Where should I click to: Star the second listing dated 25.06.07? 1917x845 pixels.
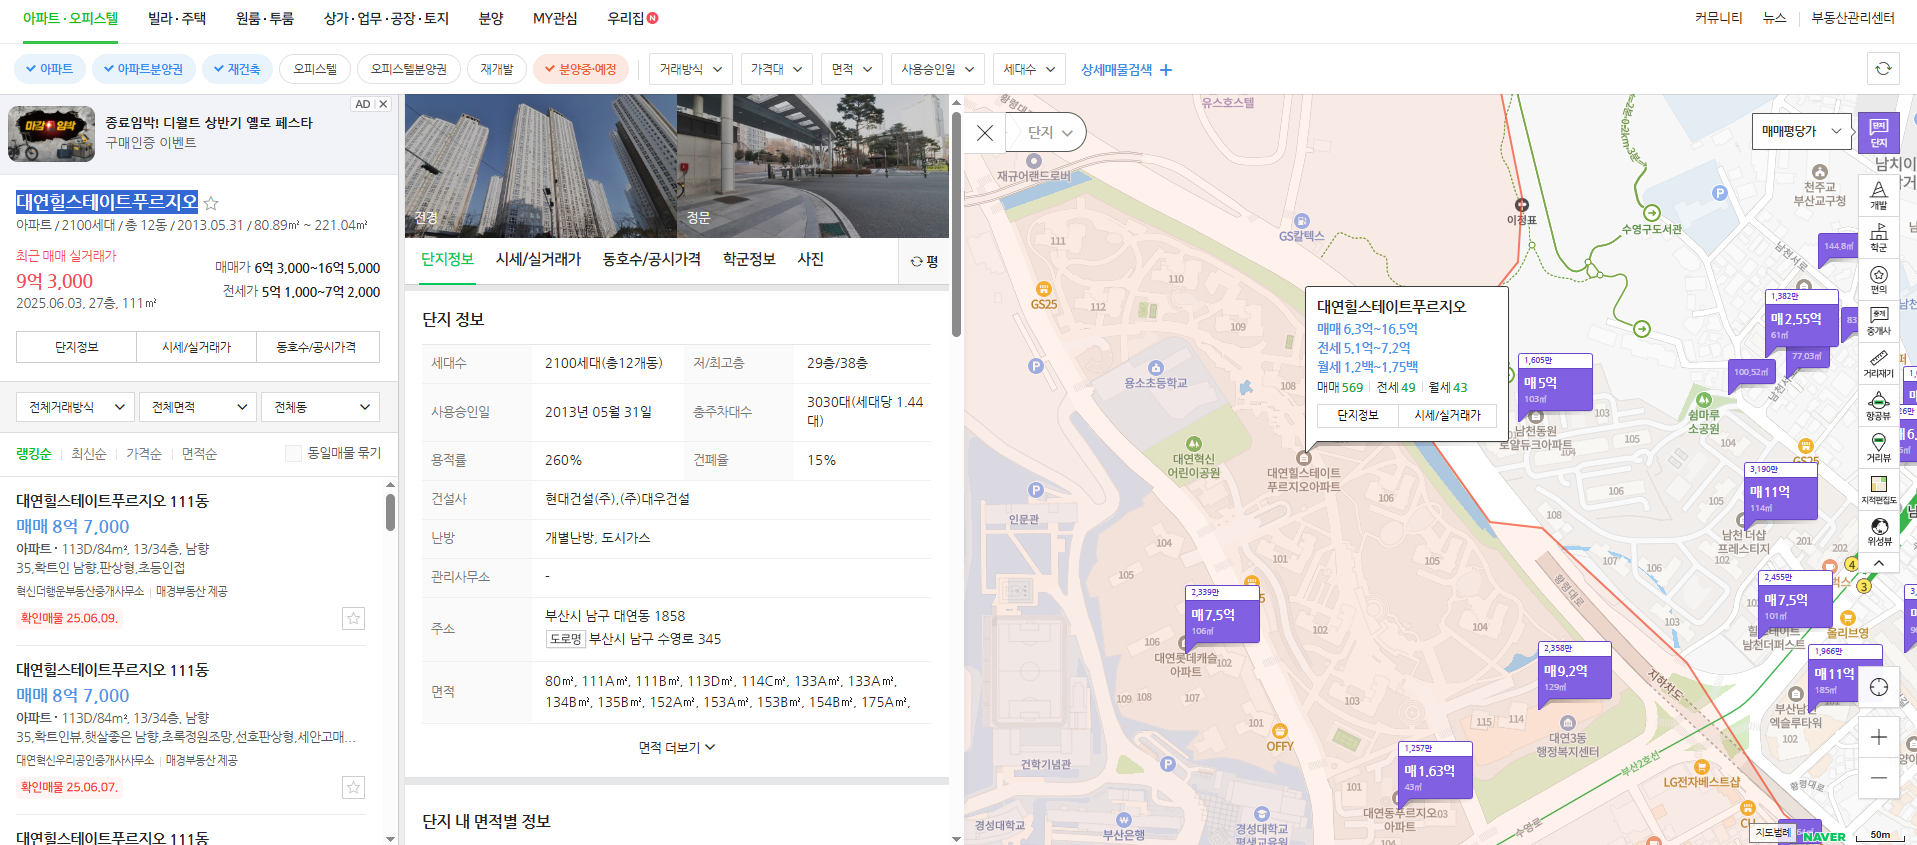(353, 787)
